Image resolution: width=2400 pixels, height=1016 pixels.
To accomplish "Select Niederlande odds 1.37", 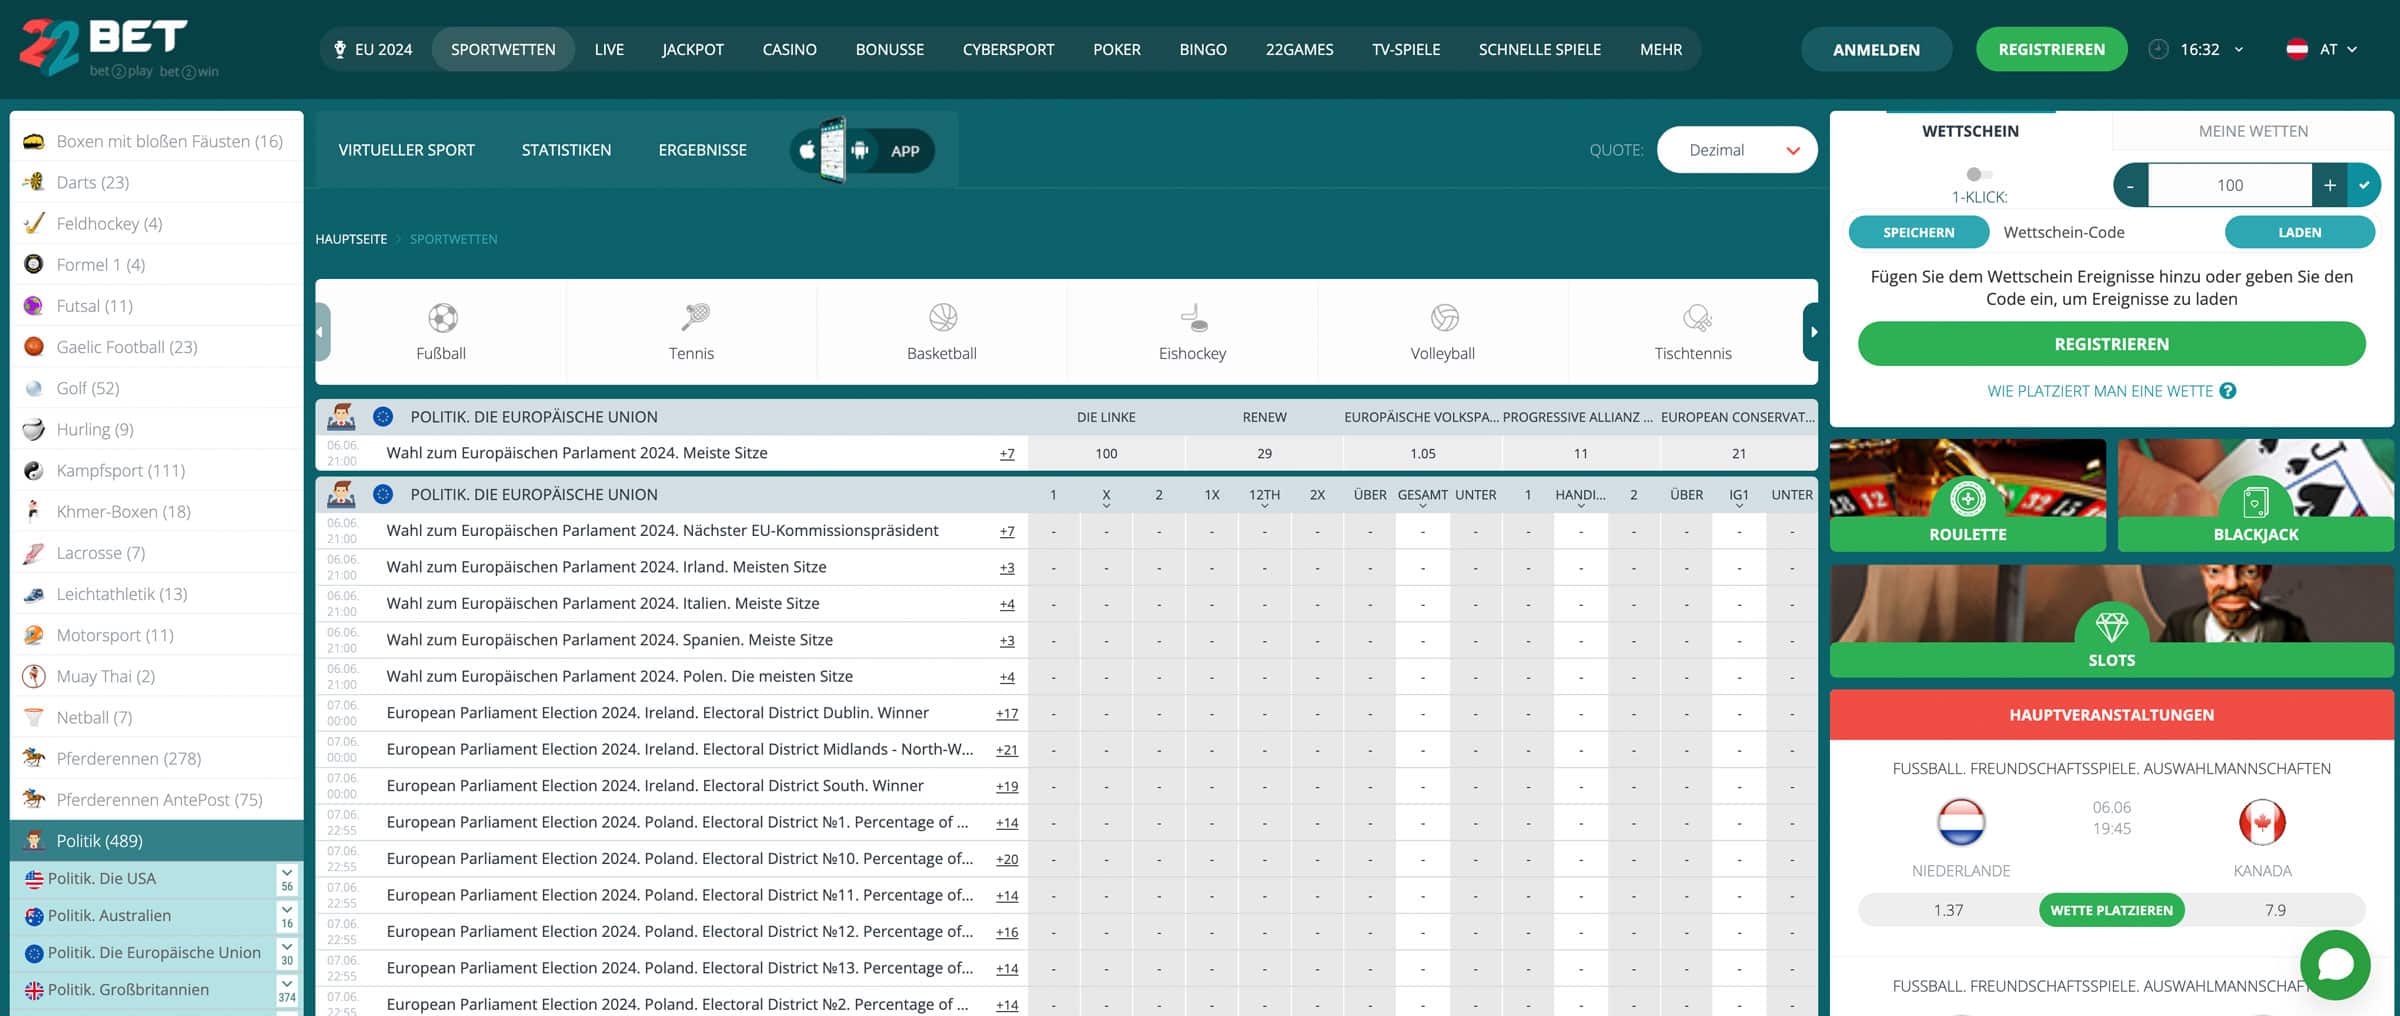I will pos(1948,910).
